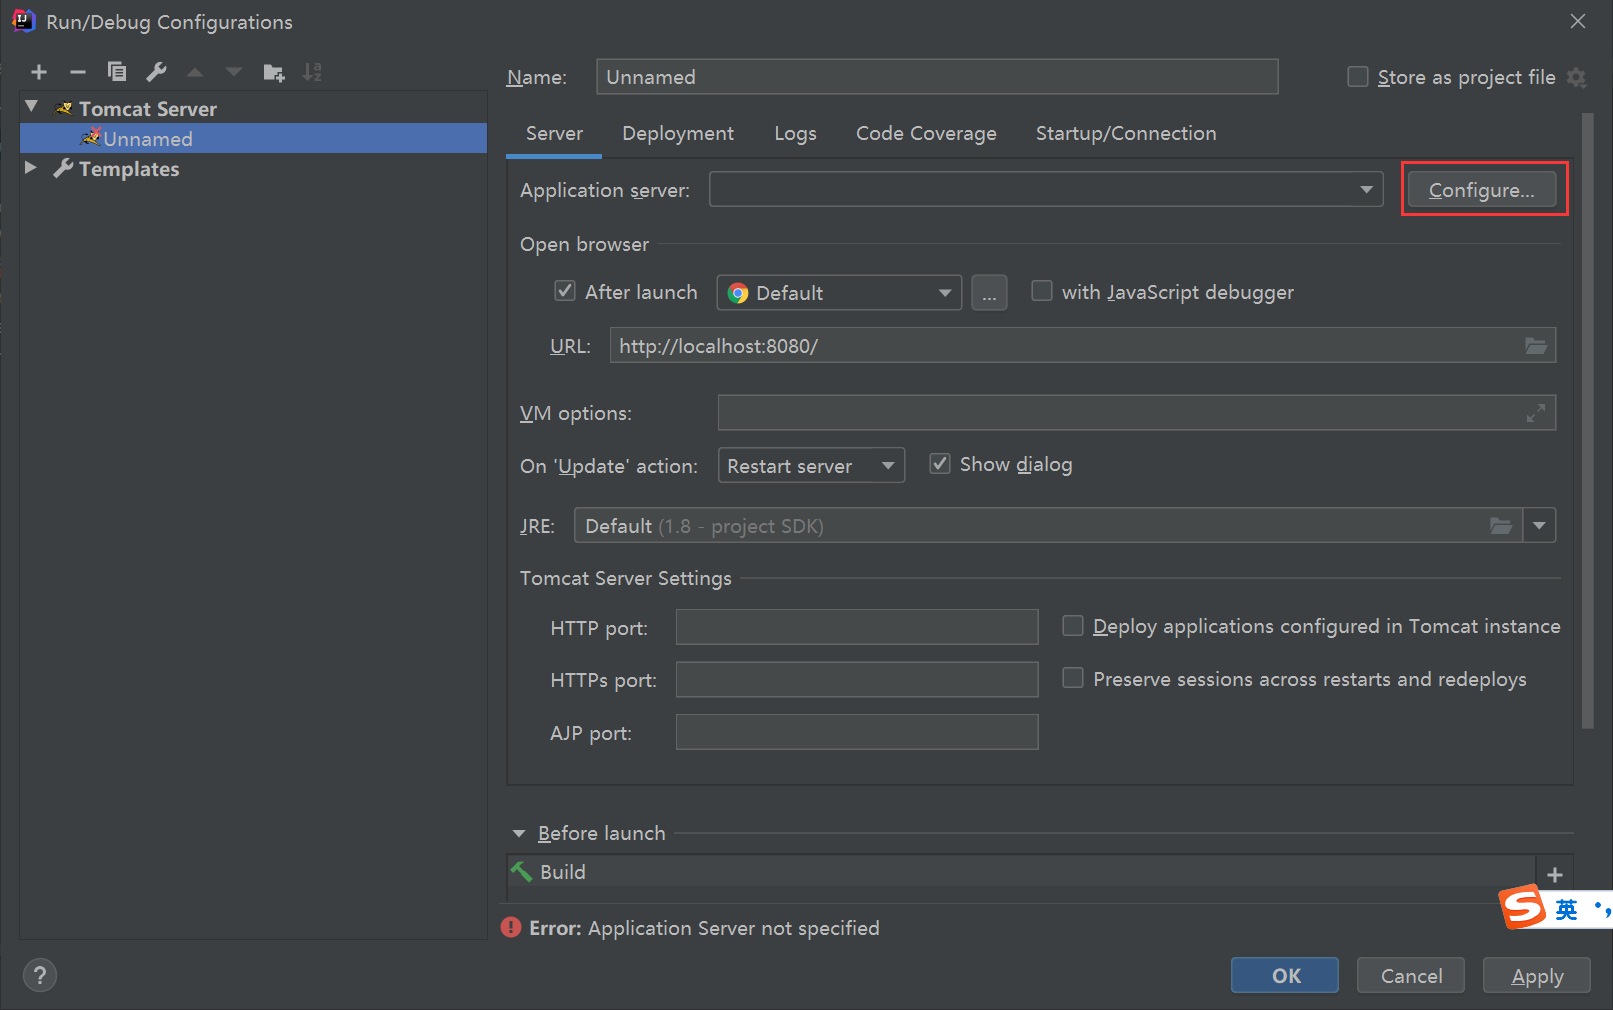Select the Unnamed configuration in tree
Image resolution: width=1613 pixels, height=1010 pixels.
click(253, 138)
